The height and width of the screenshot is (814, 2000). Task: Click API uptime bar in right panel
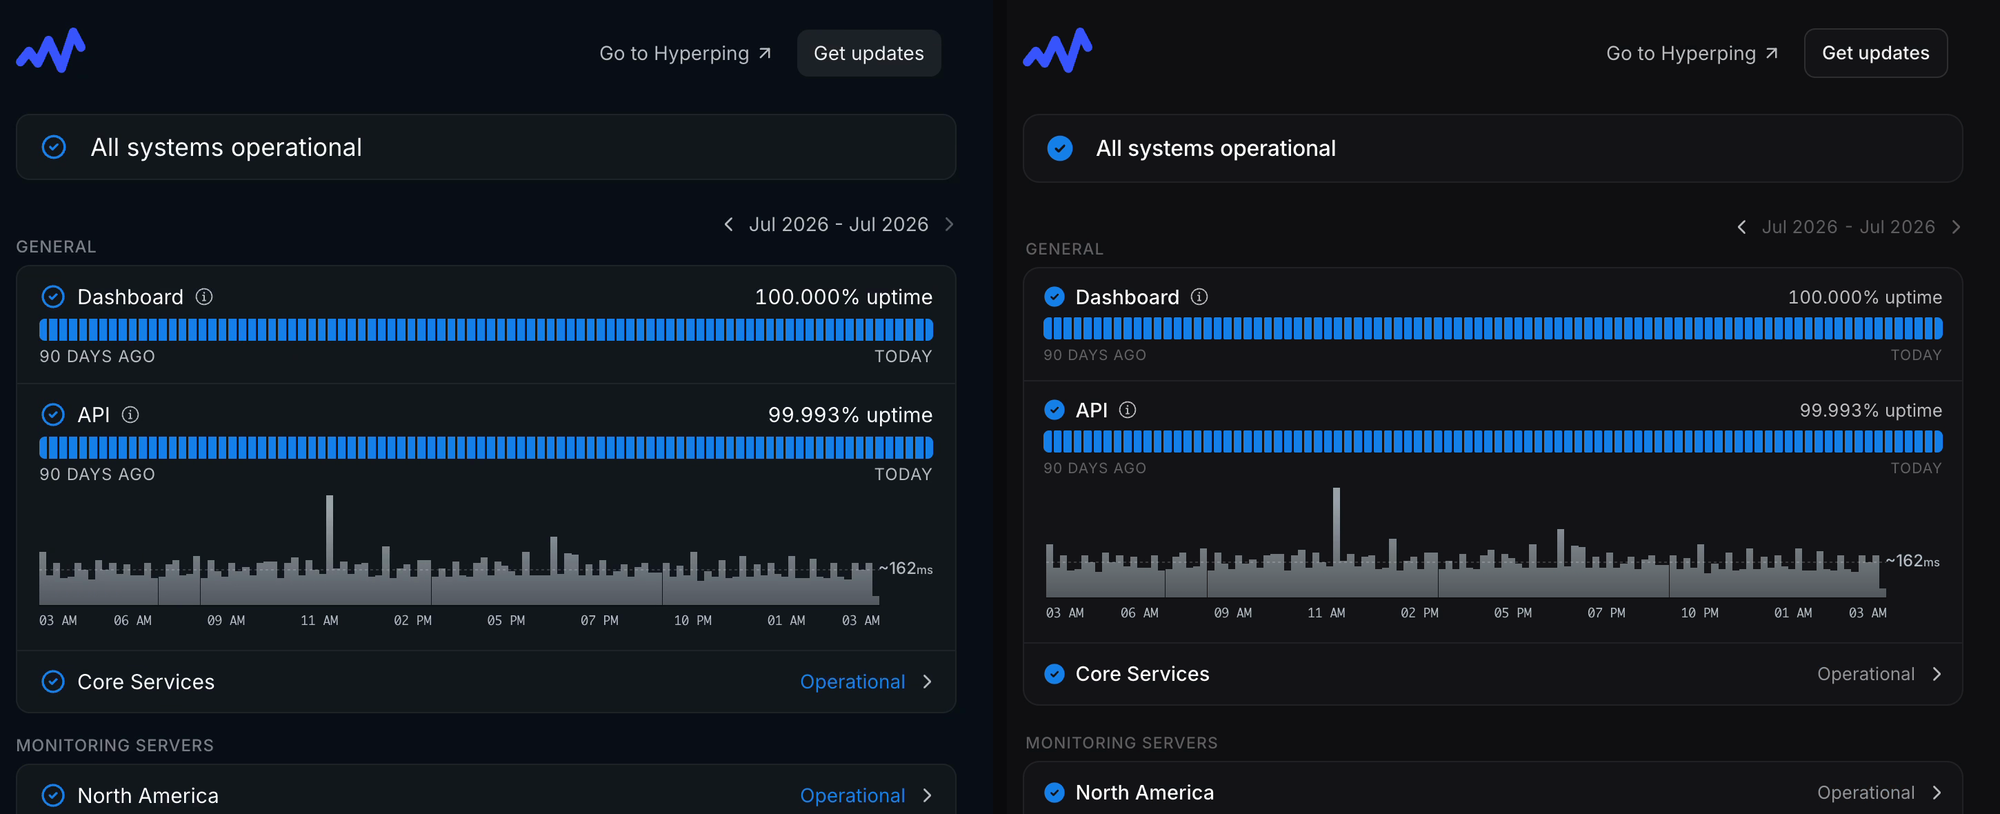(x=1493, y=441)
